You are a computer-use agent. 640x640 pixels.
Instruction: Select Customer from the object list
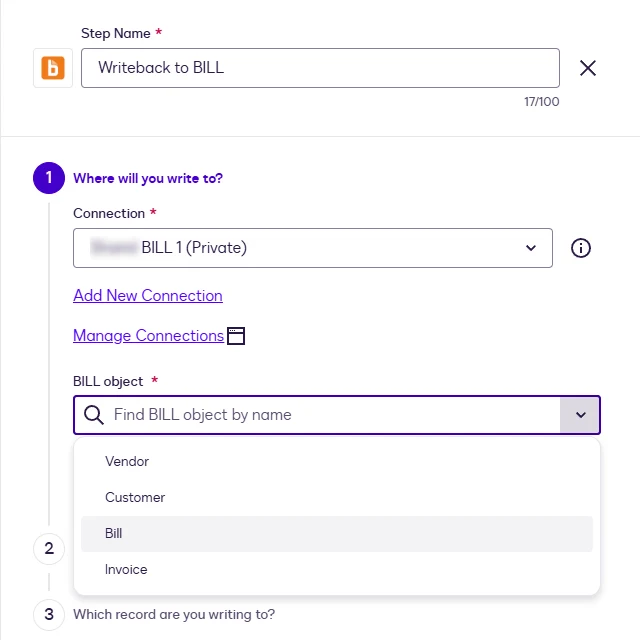[x=337, y=498]
